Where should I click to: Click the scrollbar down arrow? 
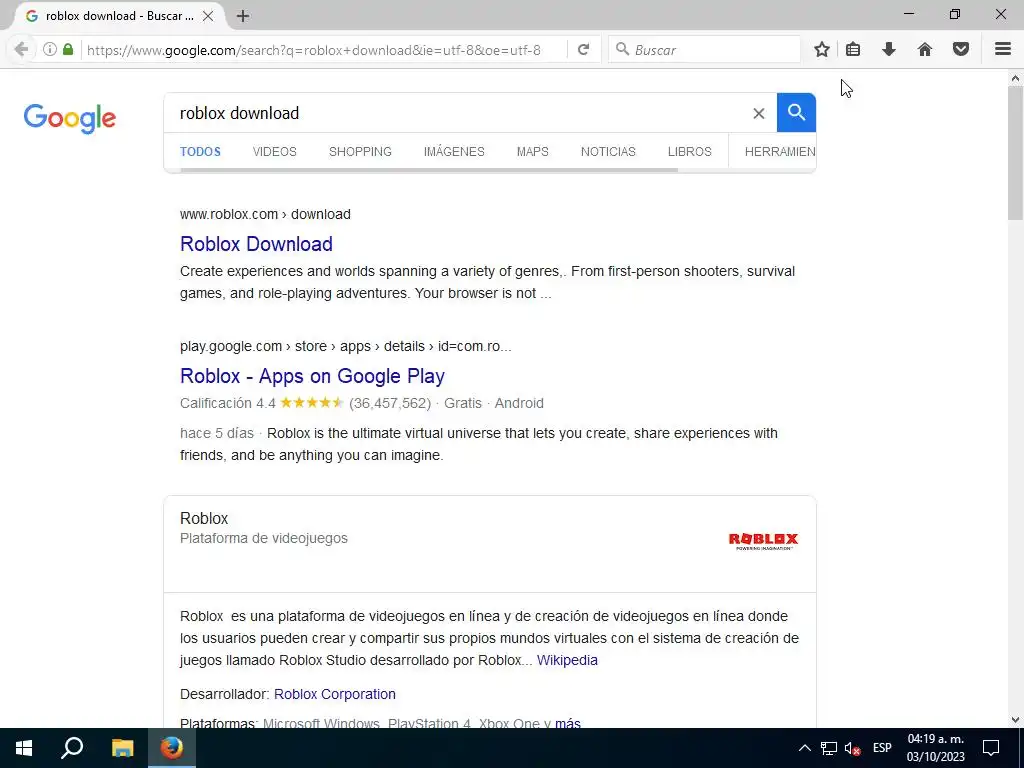point(1015,720)
